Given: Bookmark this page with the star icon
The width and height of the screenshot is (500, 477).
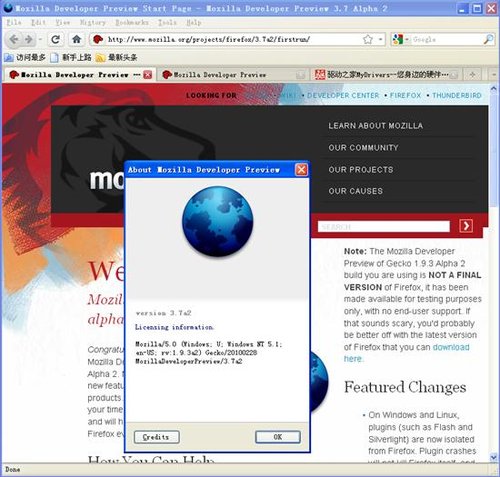Looking at the screenshot, I should coord(368,40).
